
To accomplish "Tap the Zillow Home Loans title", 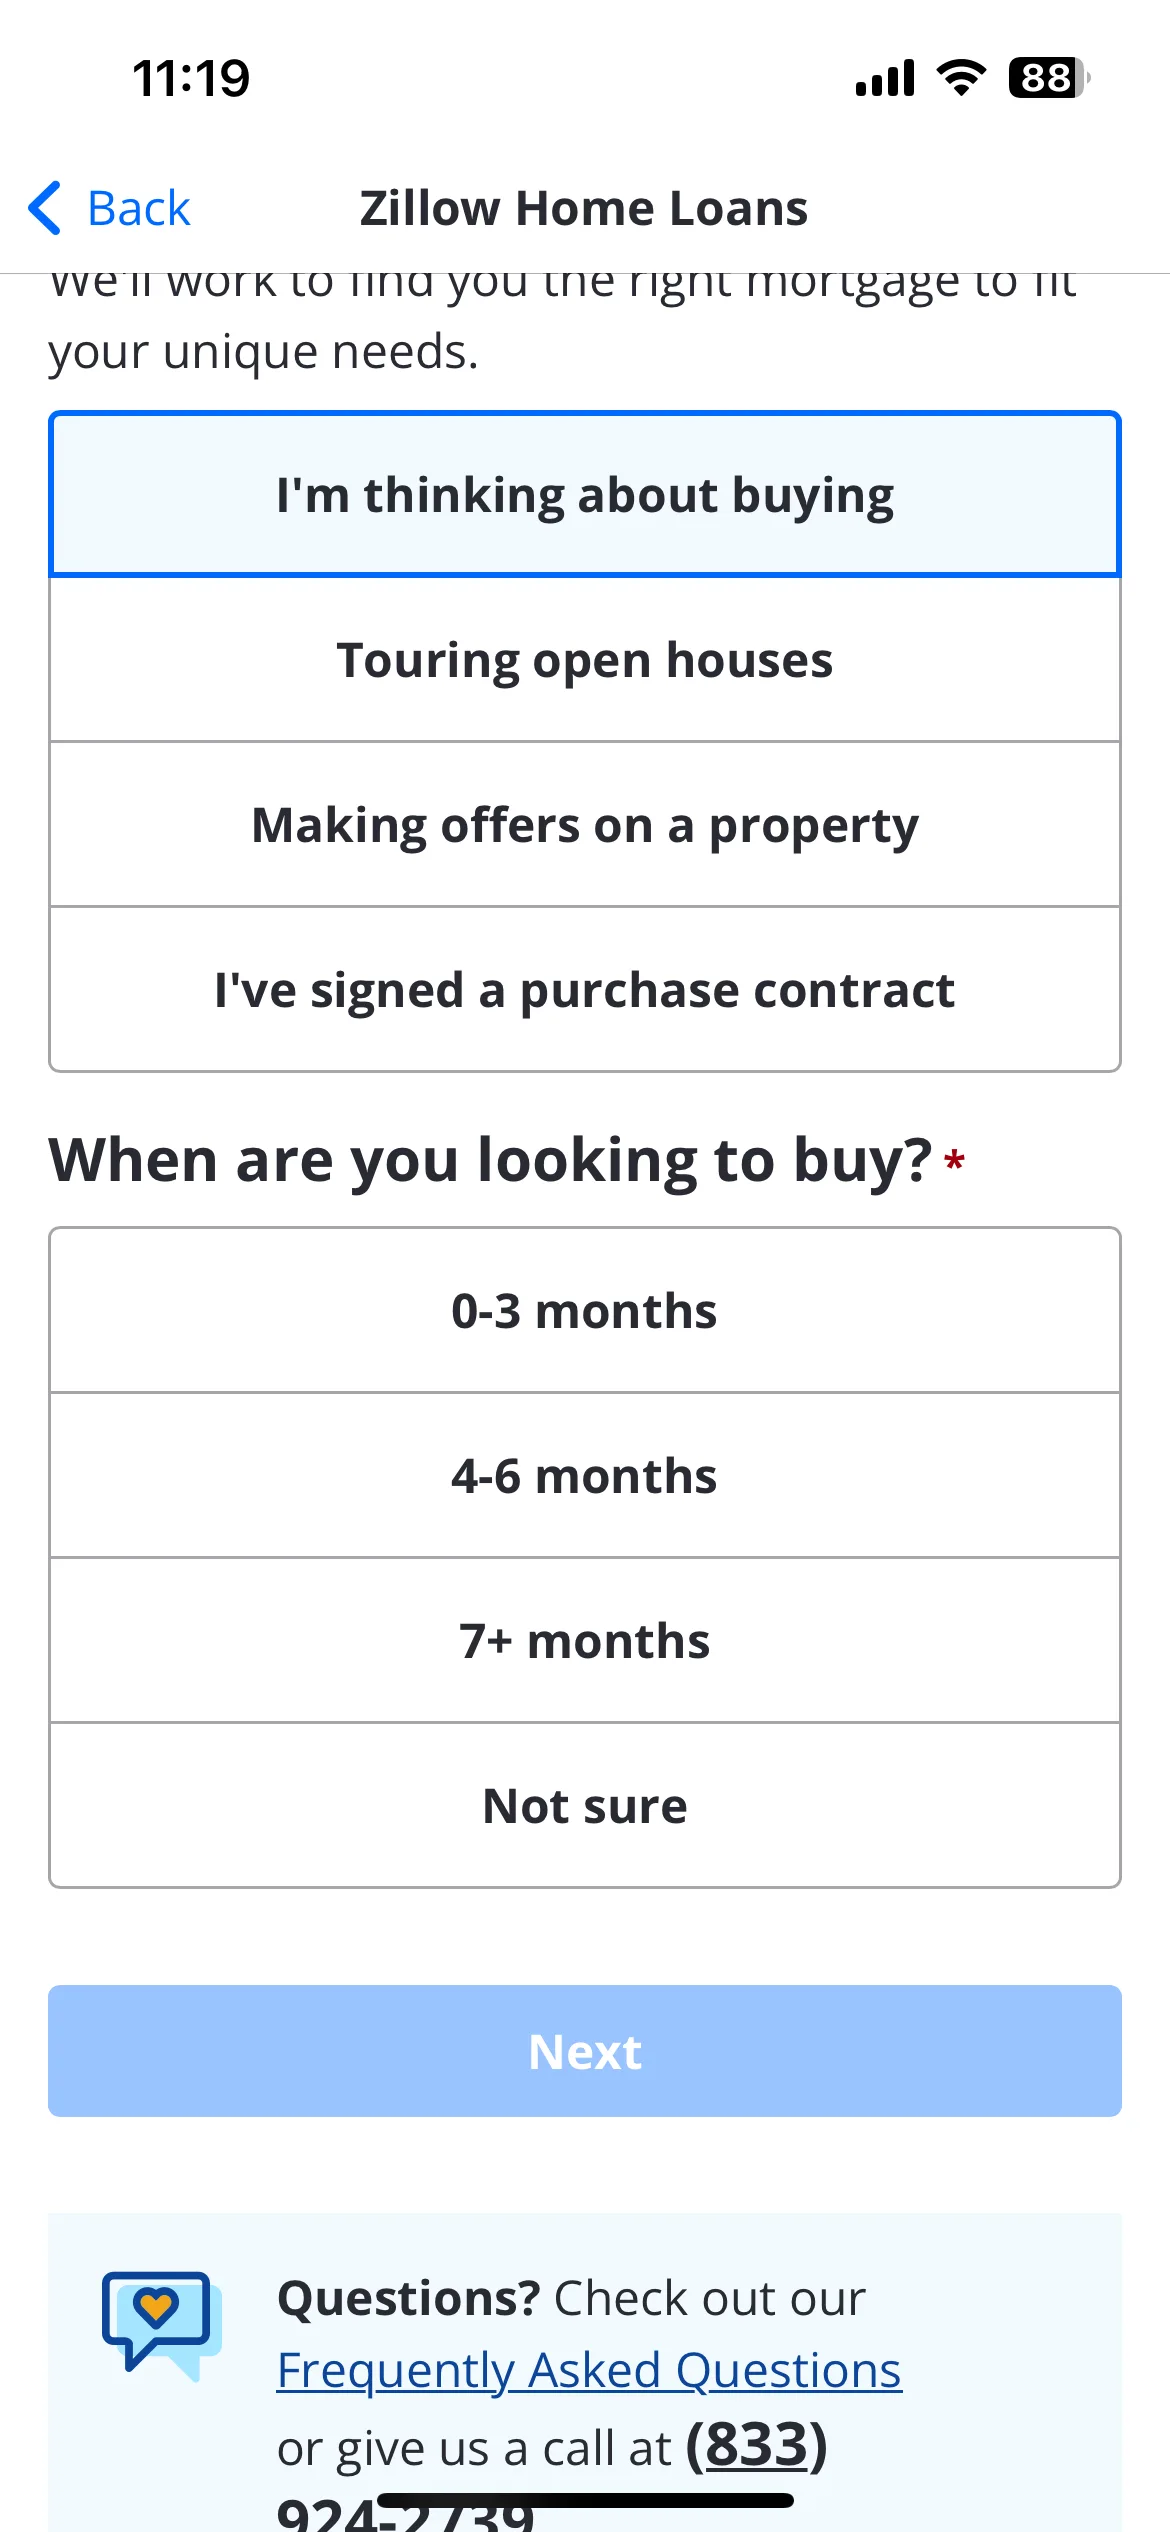I will click(x=584, y=208).
